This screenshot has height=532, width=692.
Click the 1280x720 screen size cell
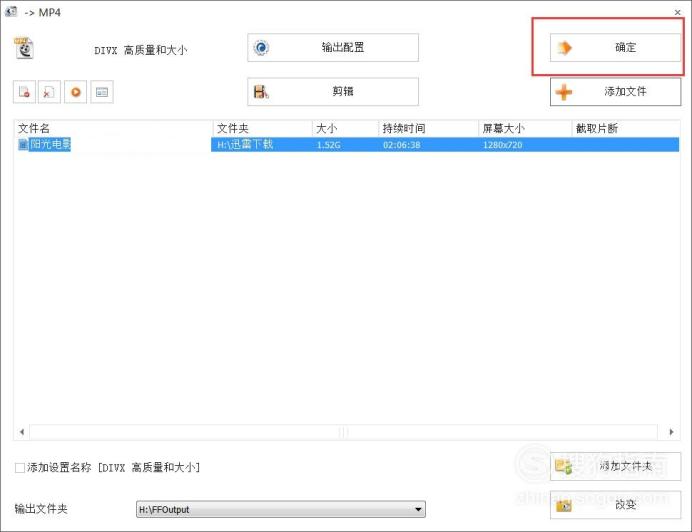pyautogui.click(x=502, y=145)
